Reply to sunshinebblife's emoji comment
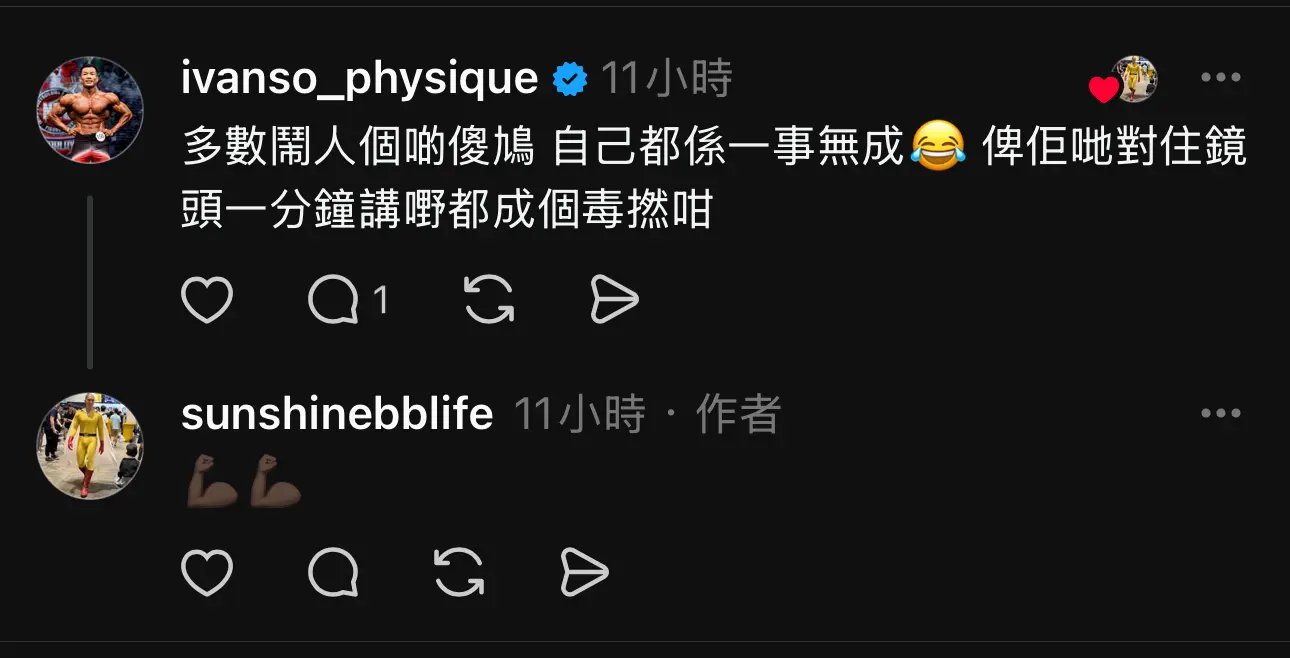This screenshot has width=1290, height=658. coord(333,573)
